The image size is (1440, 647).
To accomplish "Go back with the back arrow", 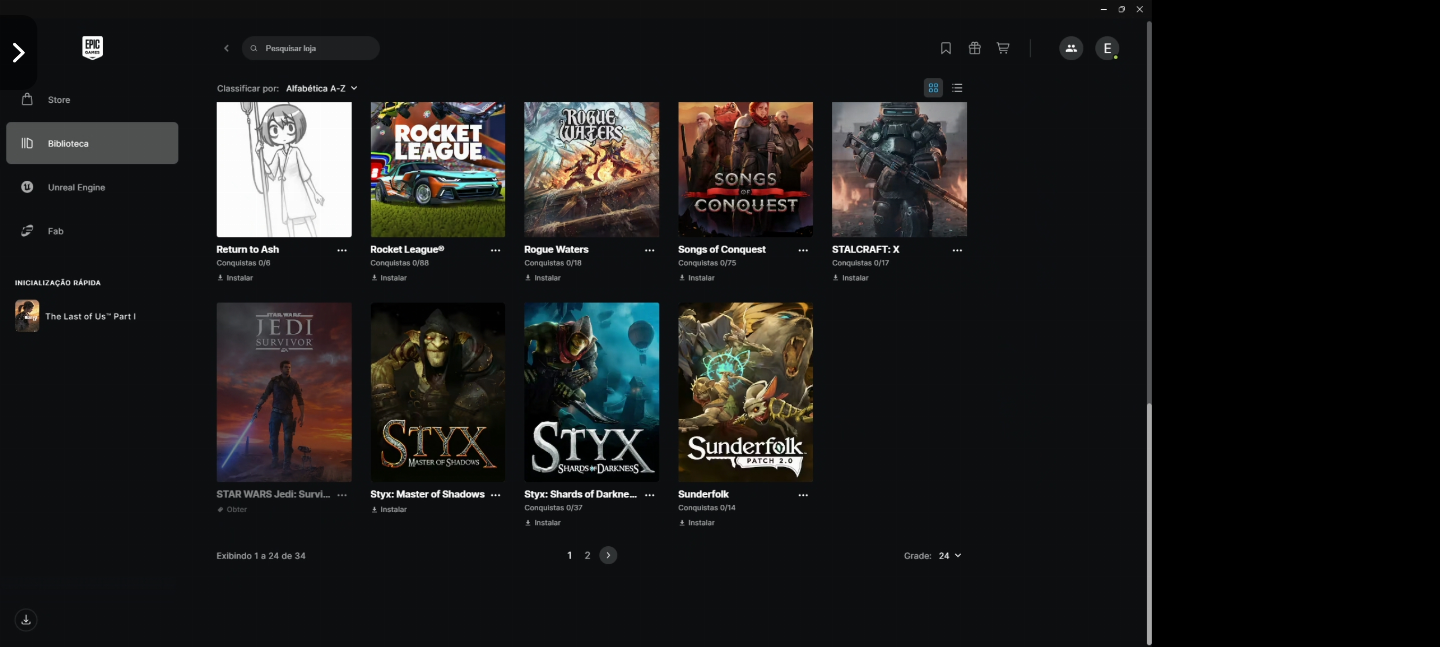I will pyautogui.click(x=226, y=48).
